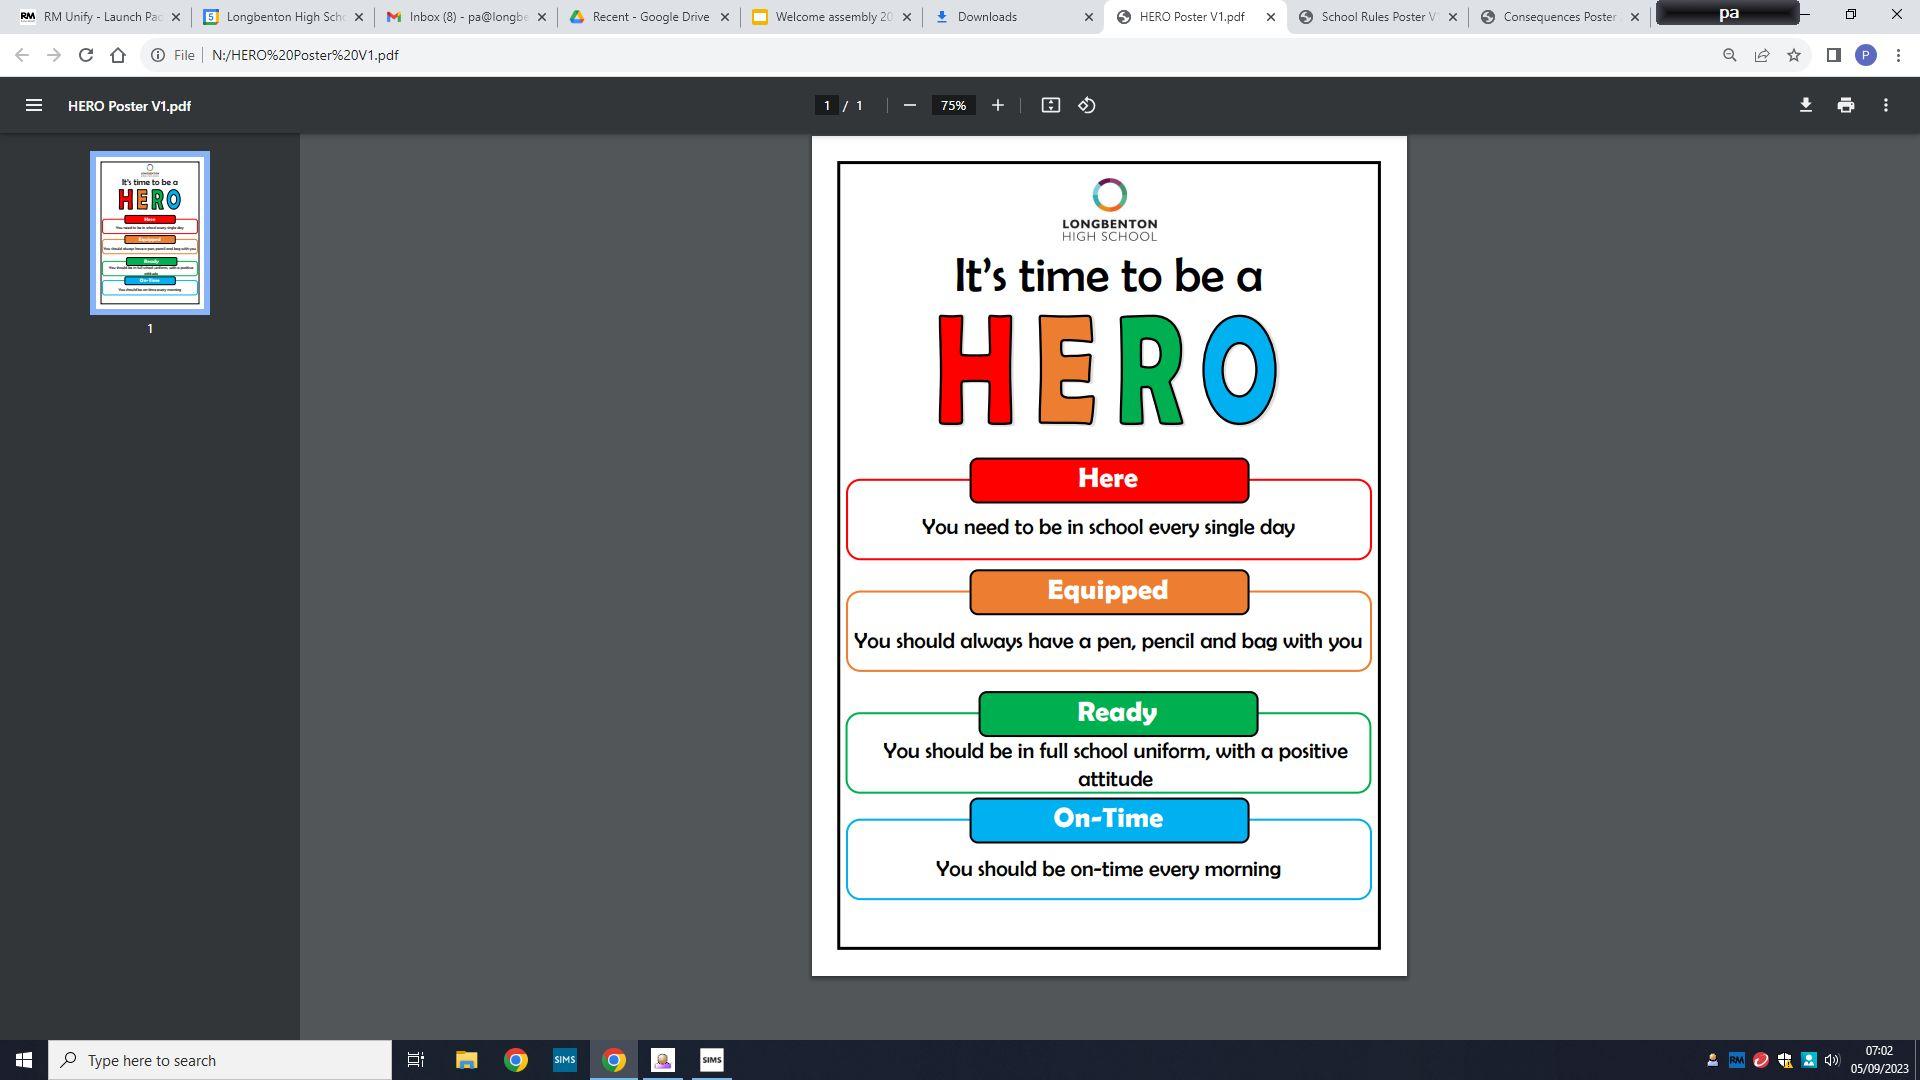1920x1080 pixels.
Task: Download the HERO Poster PDF
Action: (1805, 105)
